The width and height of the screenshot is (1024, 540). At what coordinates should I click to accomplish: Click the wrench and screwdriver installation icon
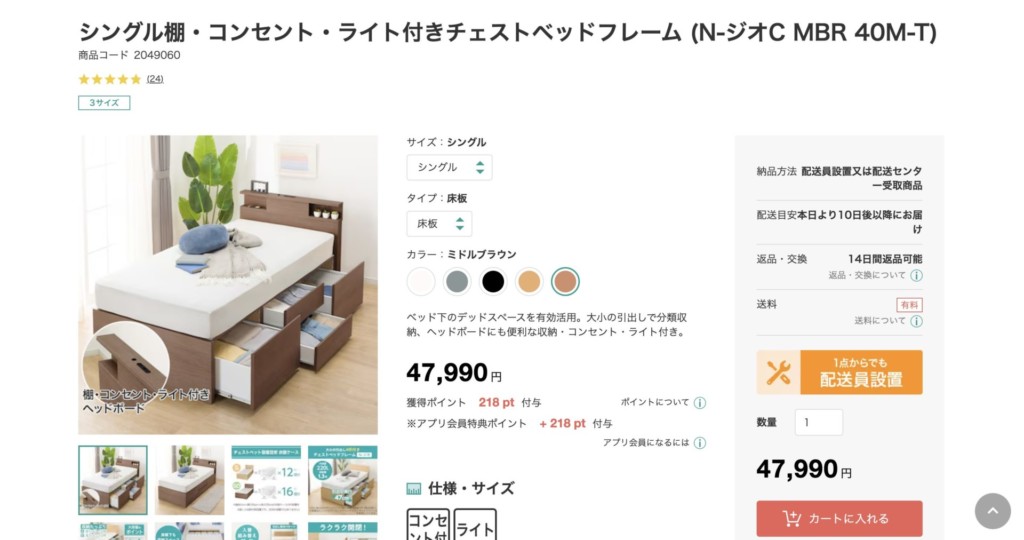pyautogui.click(x=778, y=372)
